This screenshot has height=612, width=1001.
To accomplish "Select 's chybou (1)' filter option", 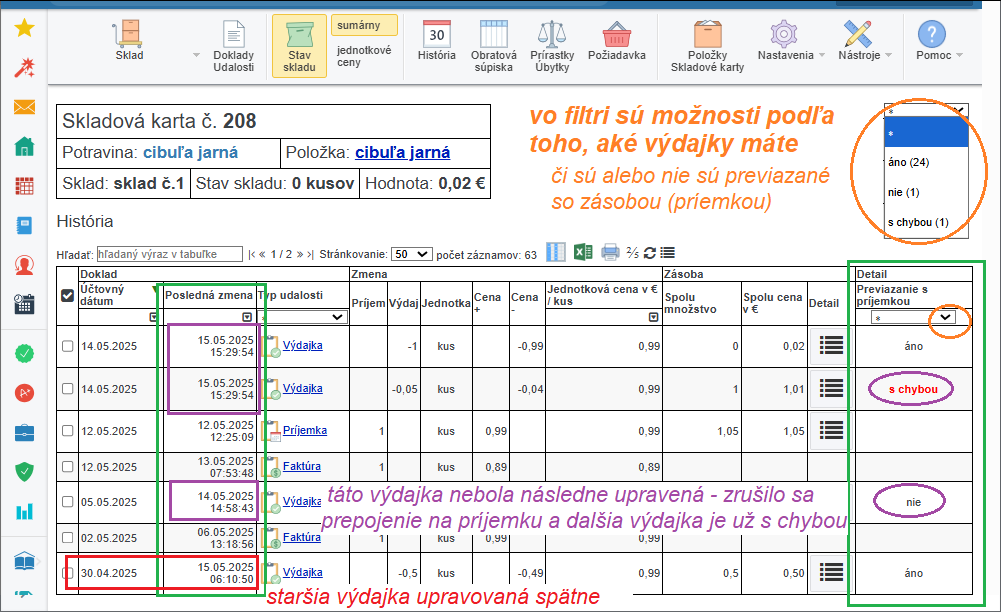I will point(919,222).
